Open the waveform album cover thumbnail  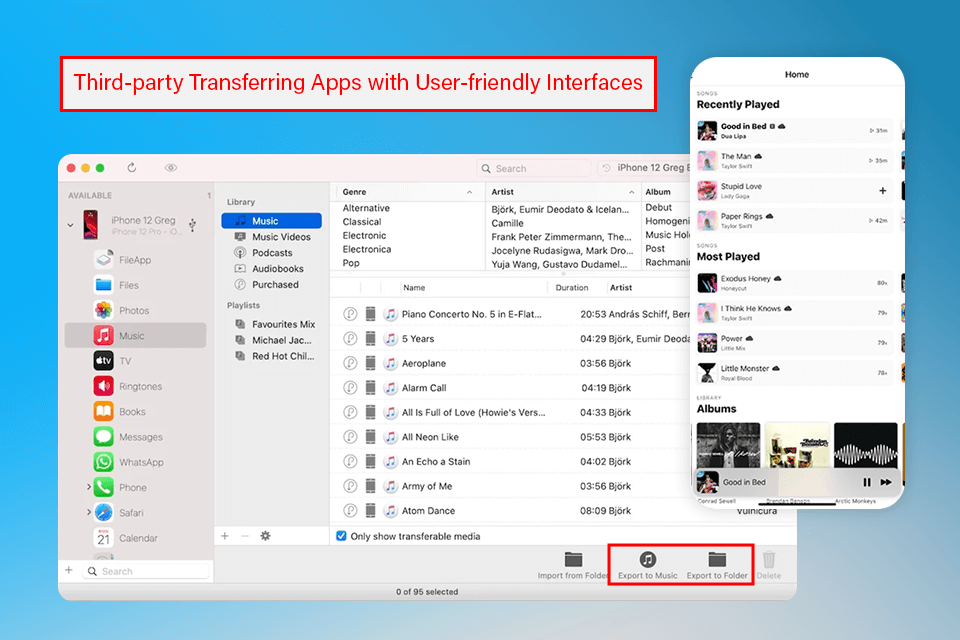[865, 445]
